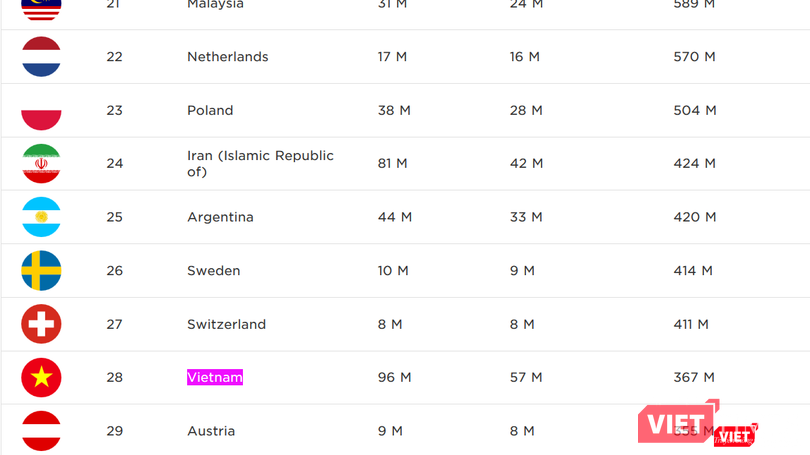Click Vietnam's 96 M value
810x455 pixels.
click(394, 377)
